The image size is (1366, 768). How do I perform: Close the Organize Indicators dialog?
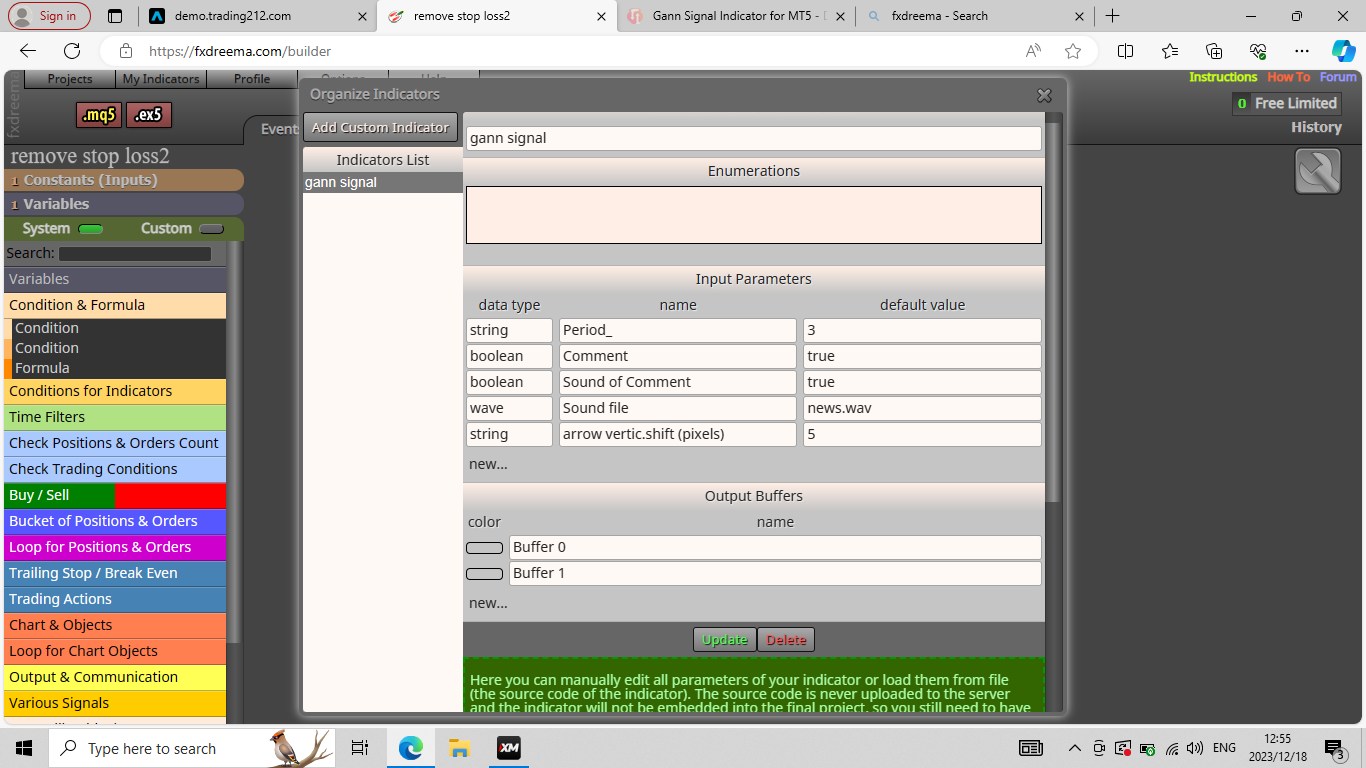(x=1044, y=95)
